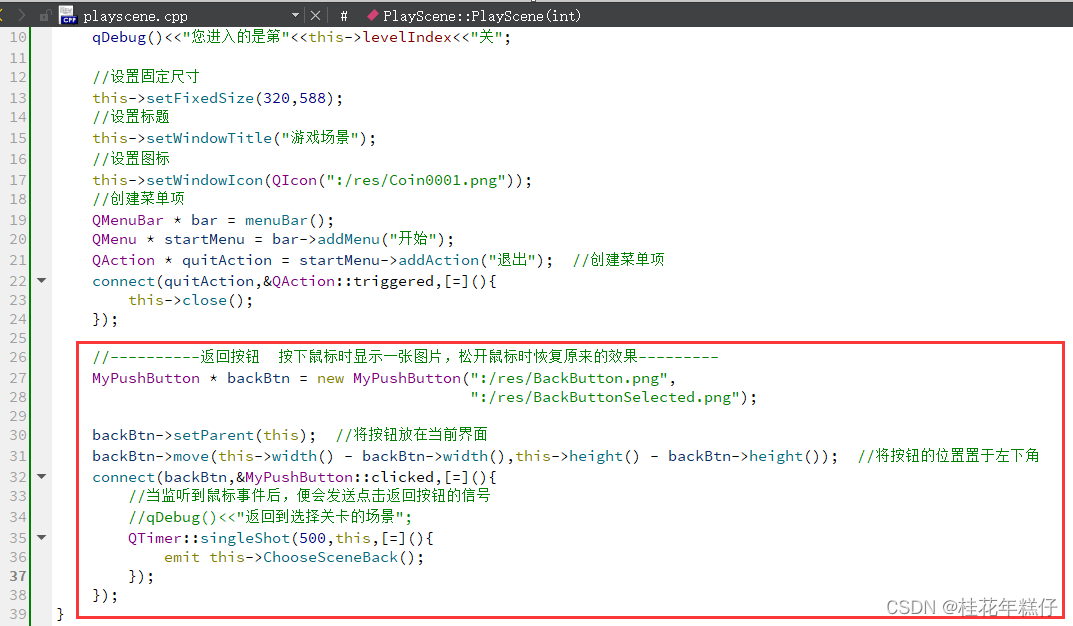
Task: Click QMenuBar type on line 19
Action: (x=128, y=220)
